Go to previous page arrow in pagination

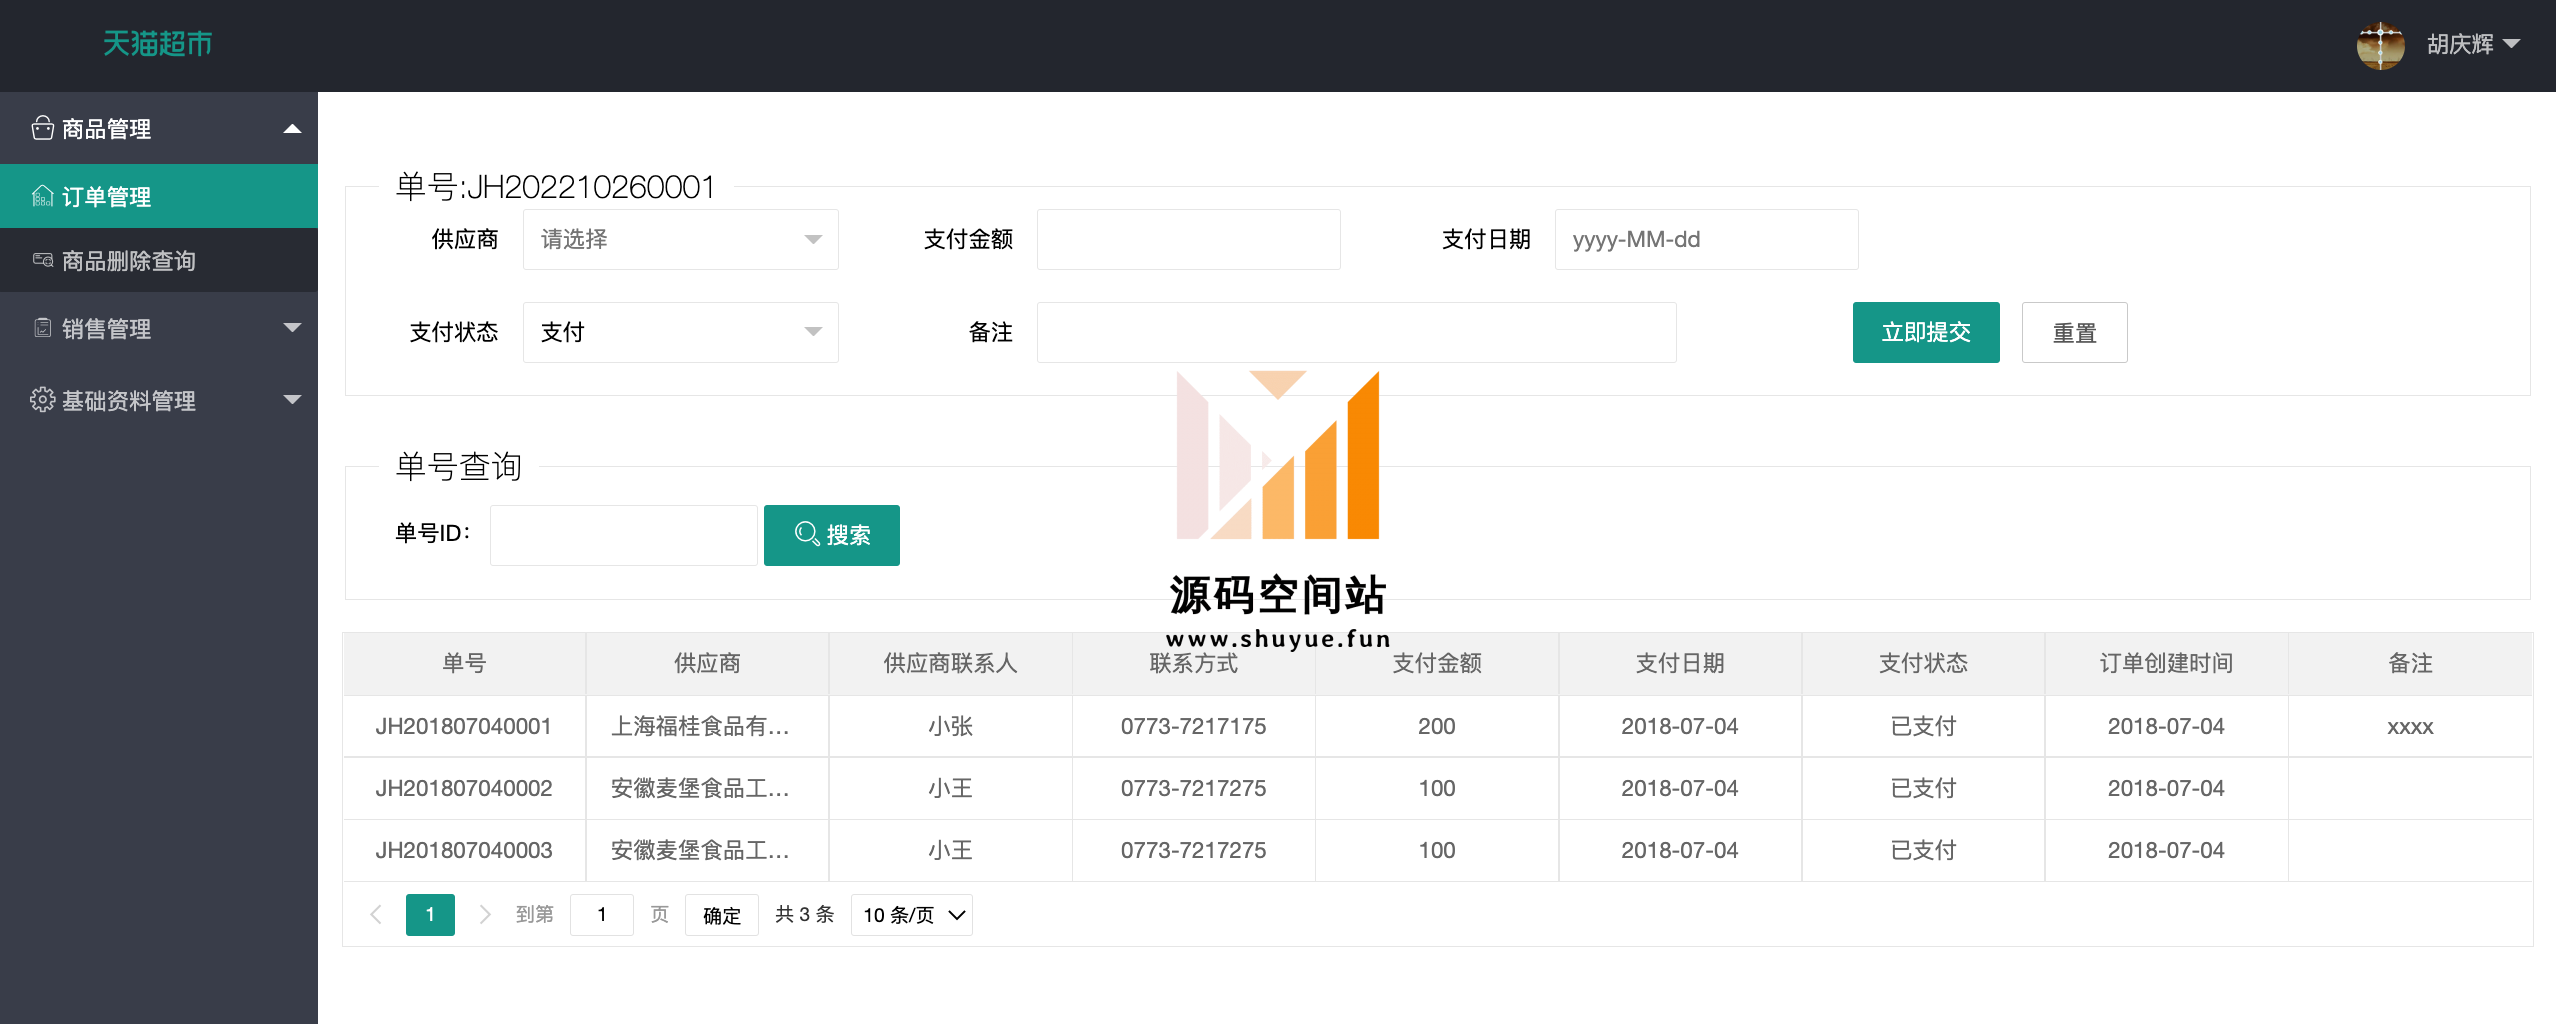pos(376,914)
